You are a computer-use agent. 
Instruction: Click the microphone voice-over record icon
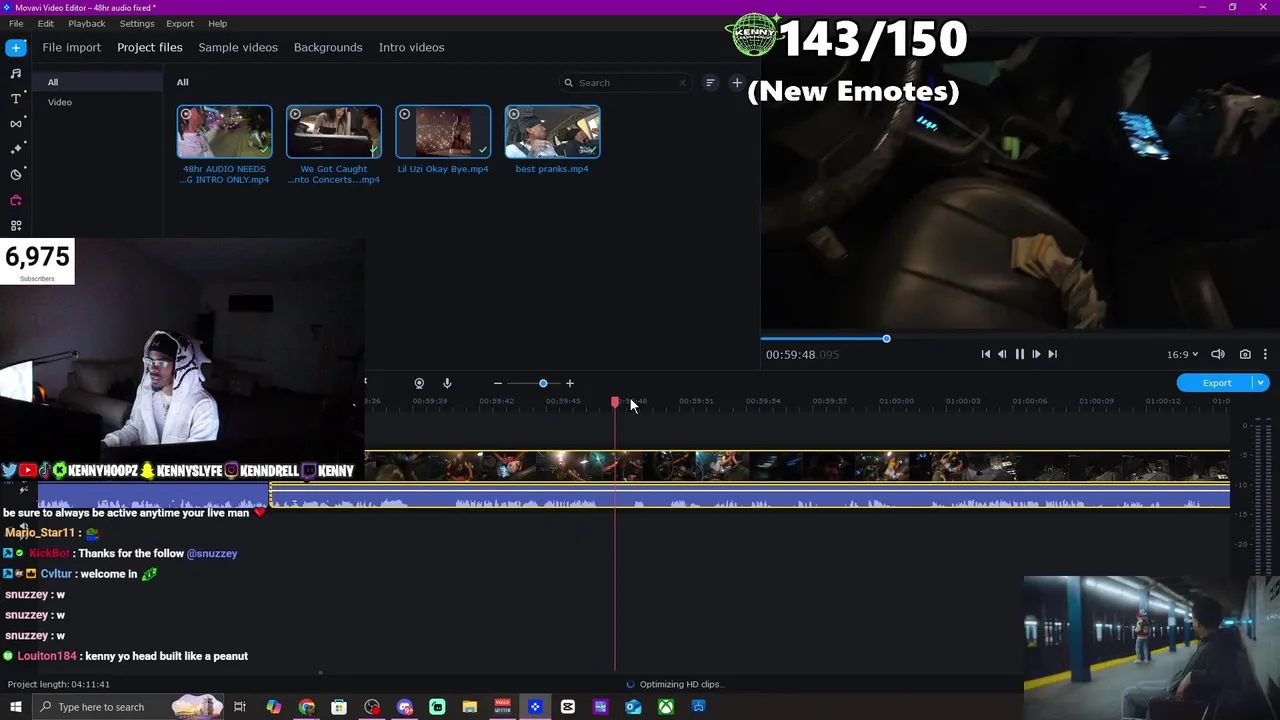tap(447, 383)
